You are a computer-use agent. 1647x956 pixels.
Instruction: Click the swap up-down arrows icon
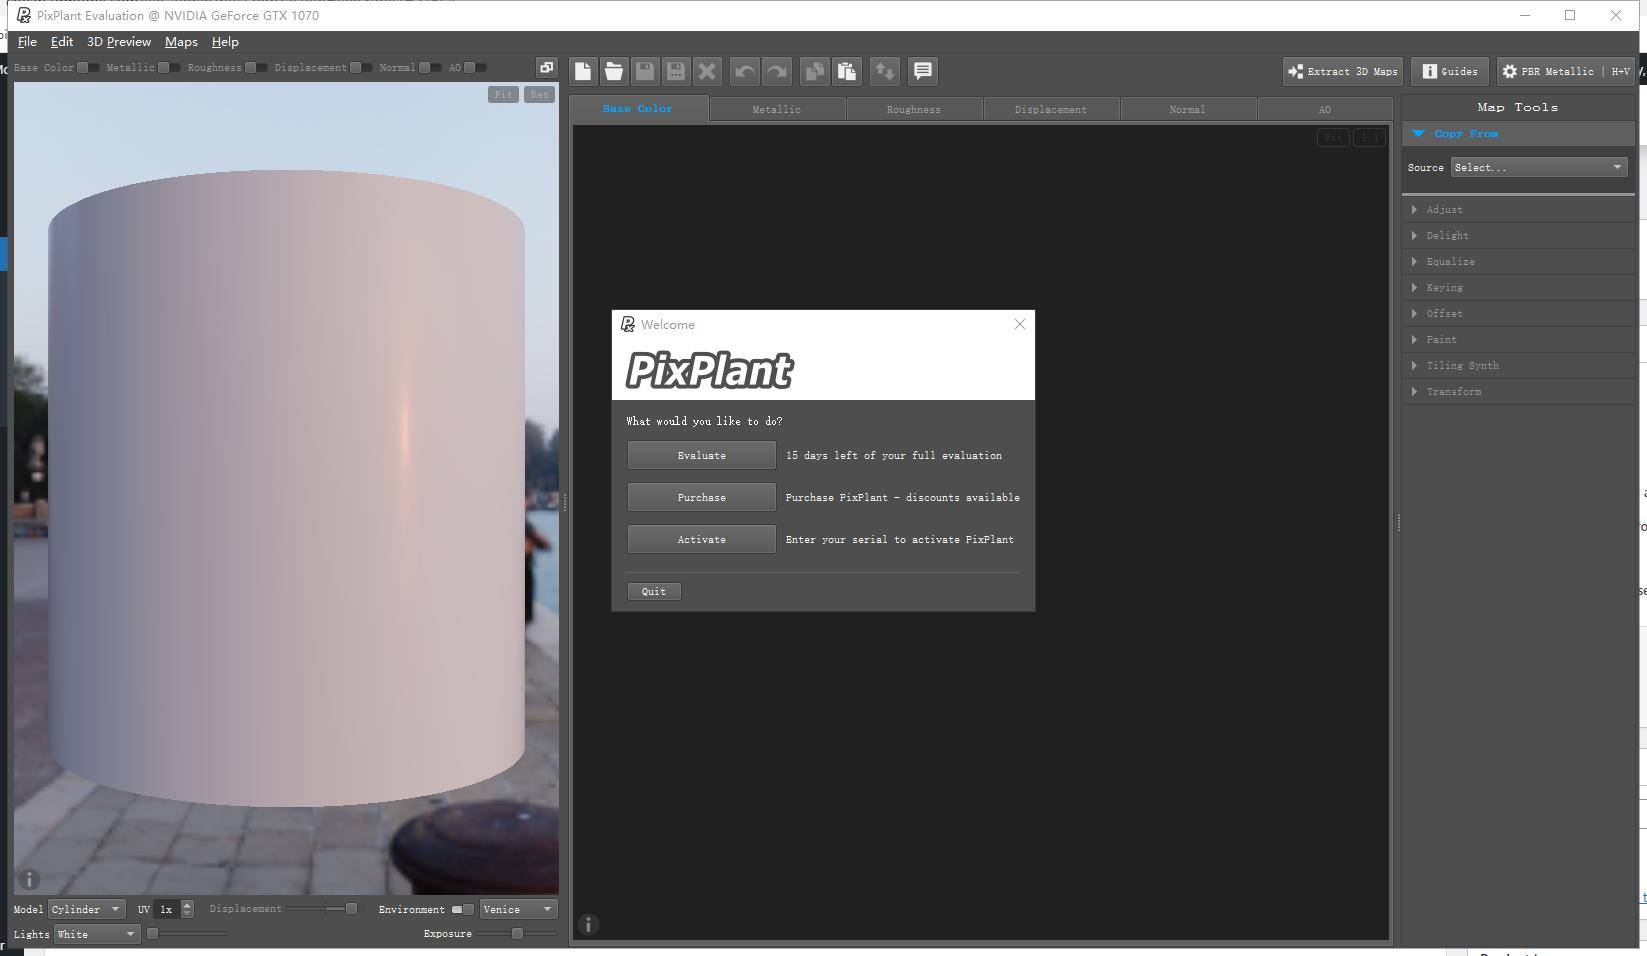pos(885,71)
